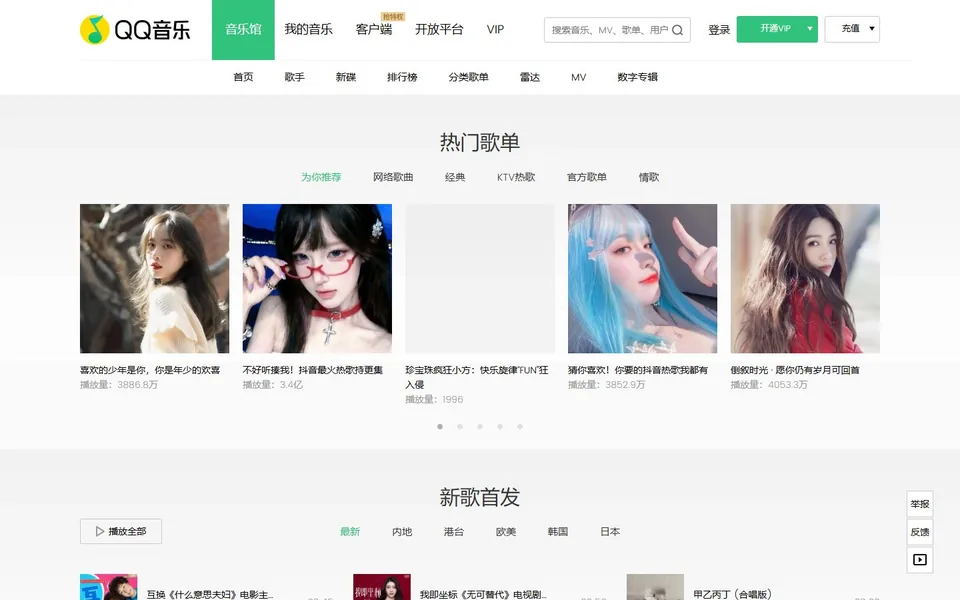Select the 日本 new songs tab
The width and height of the screenshot is (960, 600).
coord(610,531)
